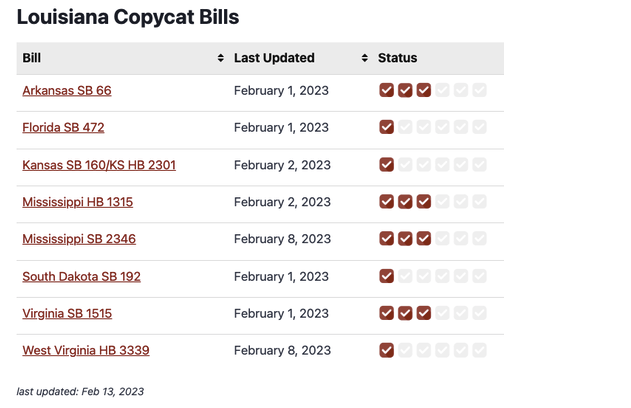Click first status checkbox for West Virginia HB 3339
This screenshot has height=408, width=631.
coord(387,350)
